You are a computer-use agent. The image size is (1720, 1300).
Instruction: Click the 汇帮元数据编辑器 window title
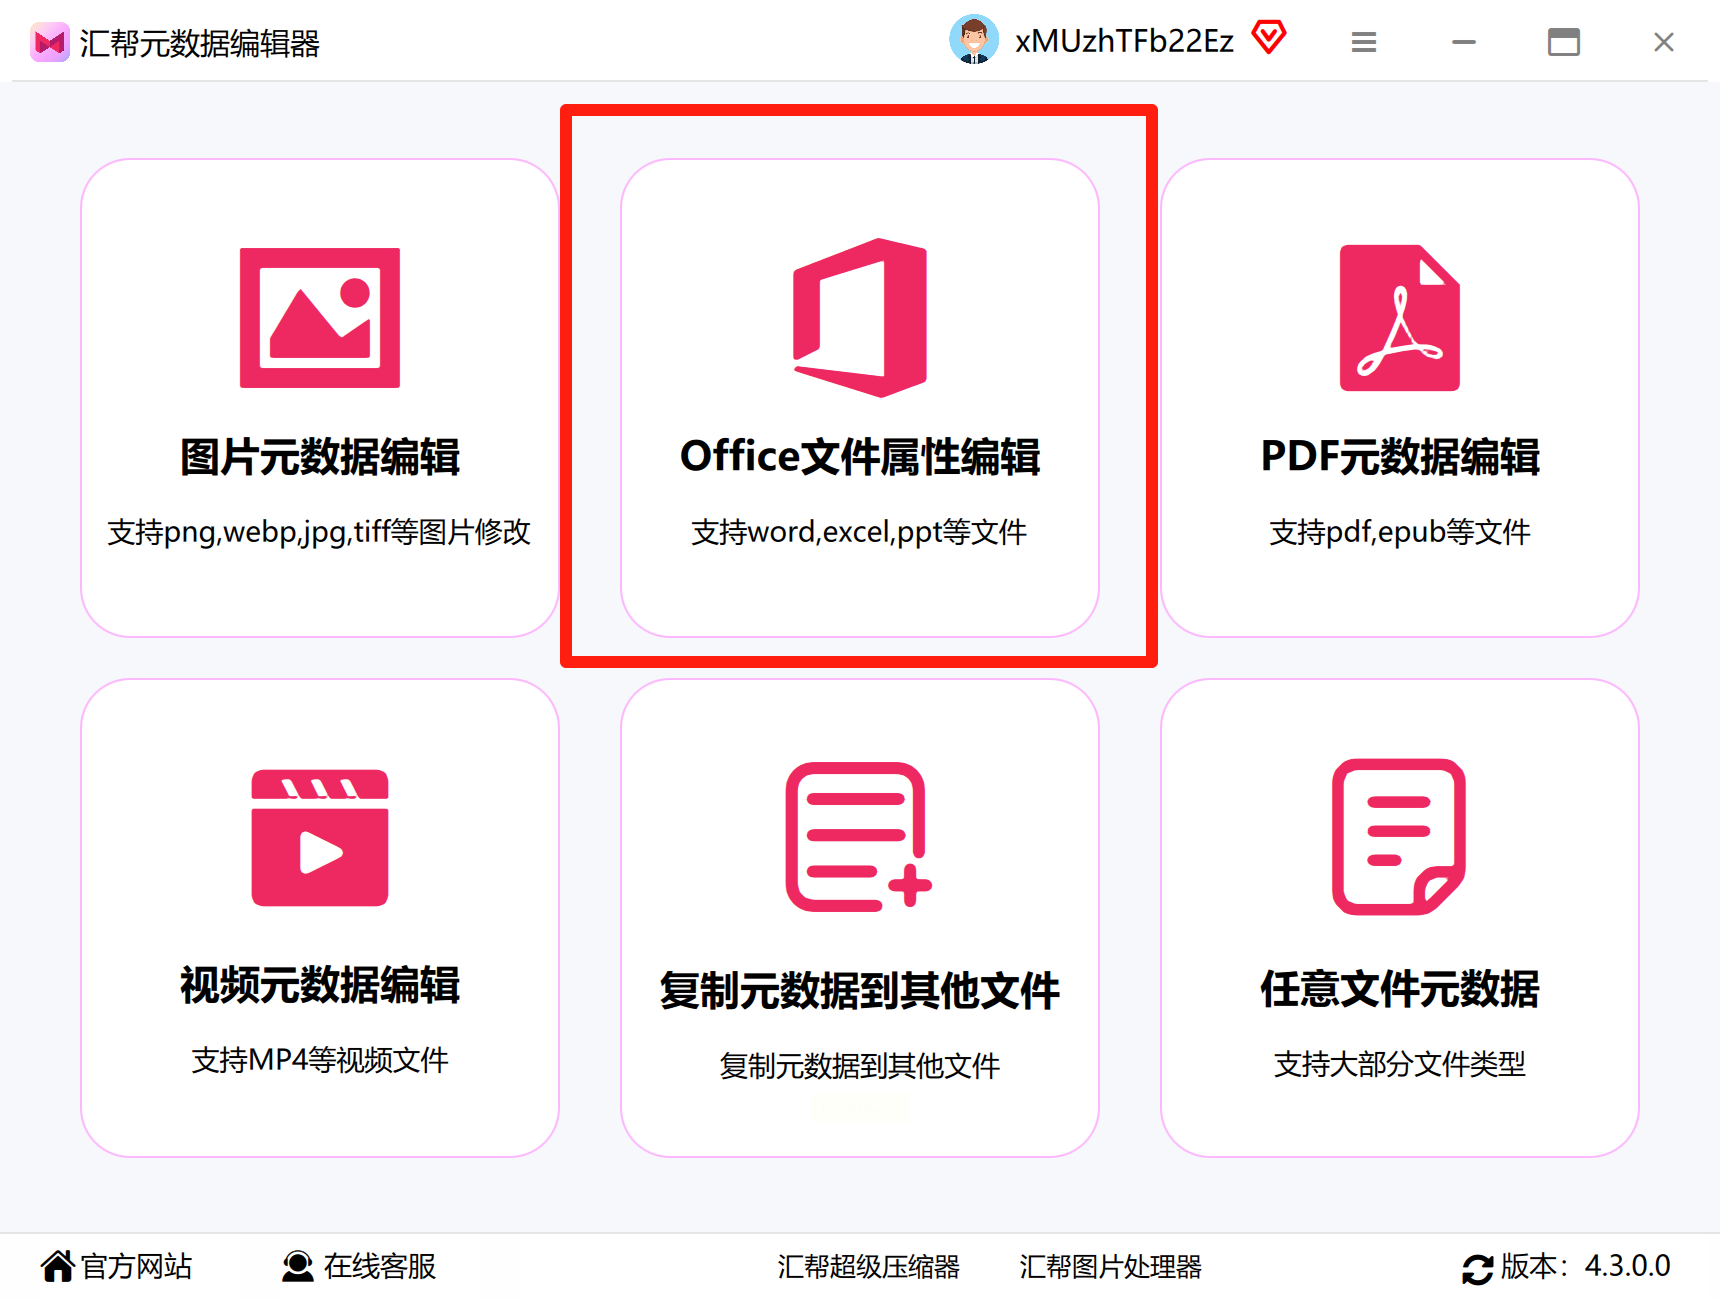(x=200, y=43)
